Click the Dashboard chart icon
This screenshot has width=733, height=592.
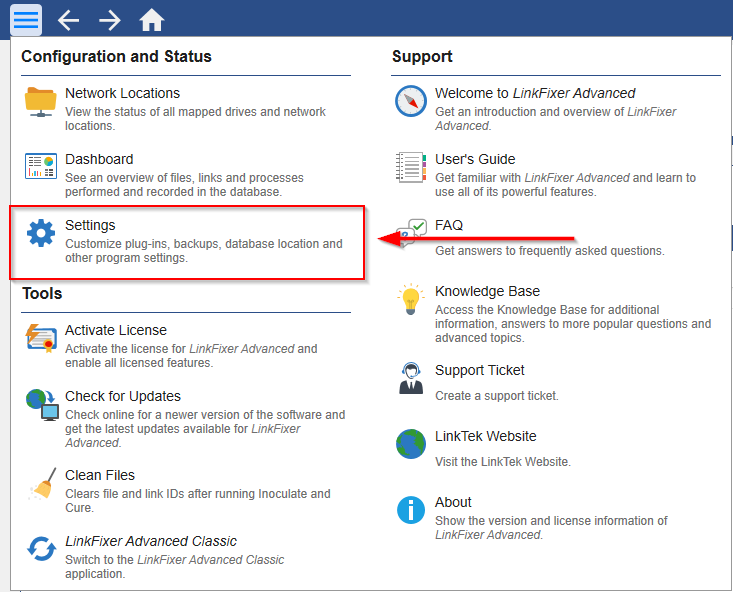41,166
